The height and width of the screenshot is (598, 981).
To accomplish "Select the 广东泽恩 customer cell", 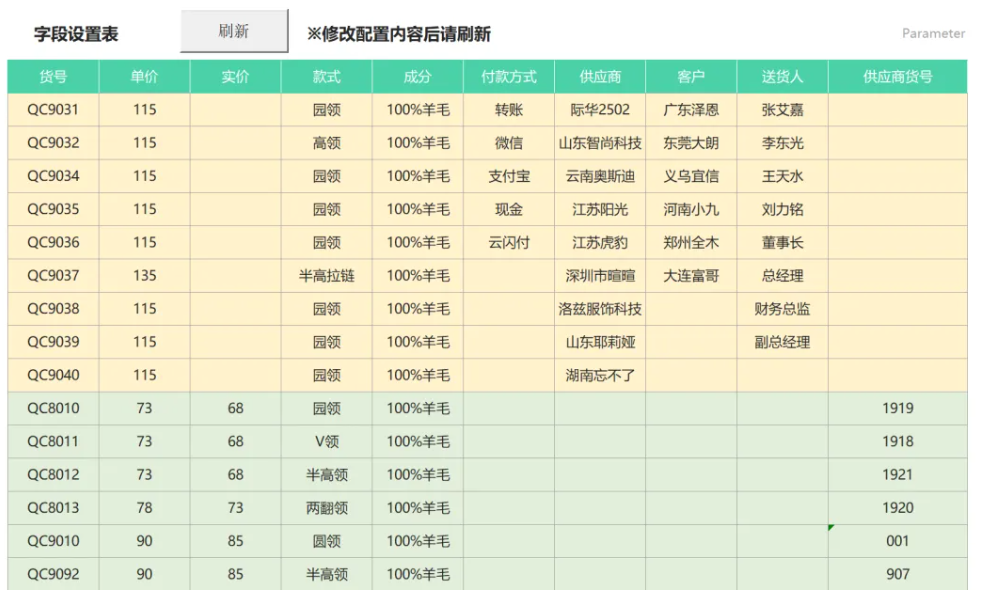I will [x=691, y=110].
